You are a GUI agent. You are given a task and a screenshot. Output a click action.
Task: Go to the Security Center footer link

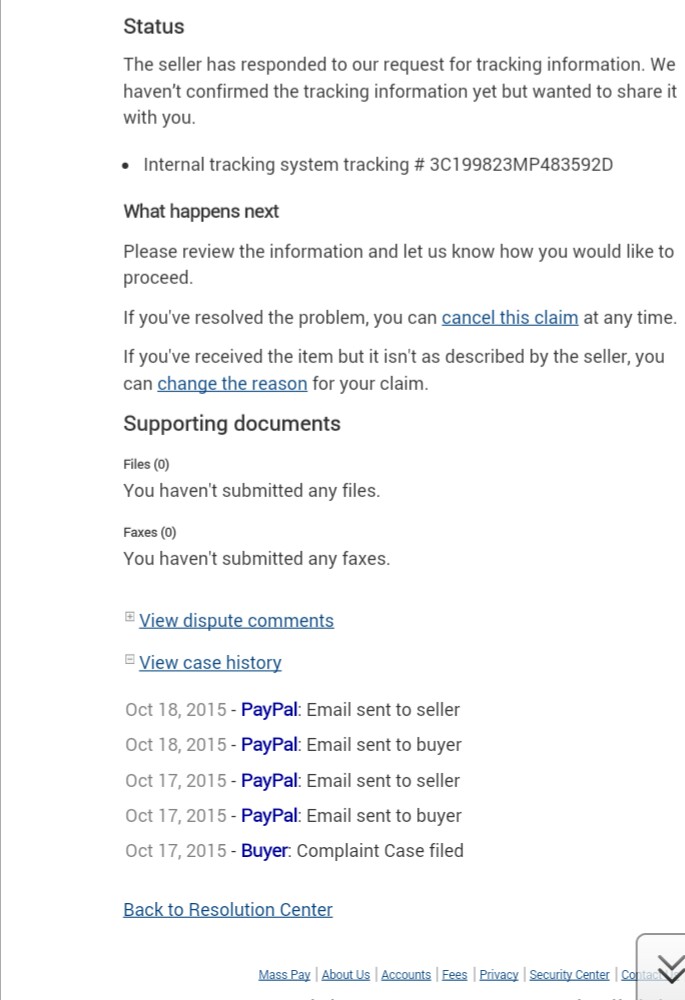pos(569,975)
